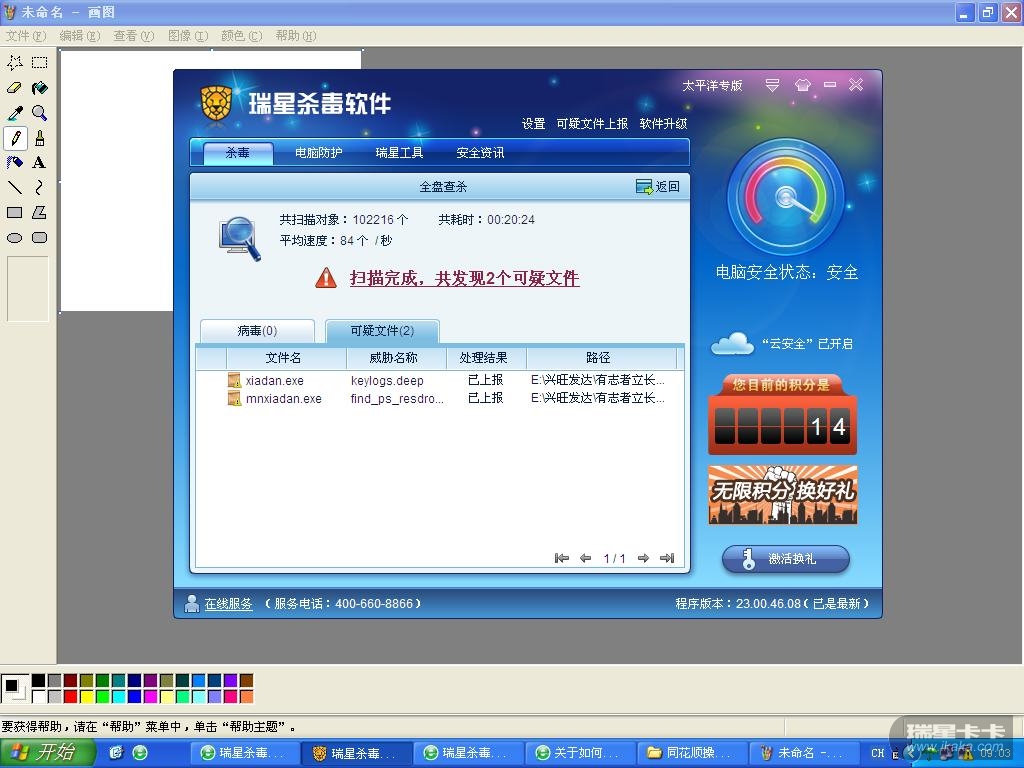This screenshot has width=1024, height=768.
Task: Sort by 处理结果 column header
Action: tap(486, 358)
